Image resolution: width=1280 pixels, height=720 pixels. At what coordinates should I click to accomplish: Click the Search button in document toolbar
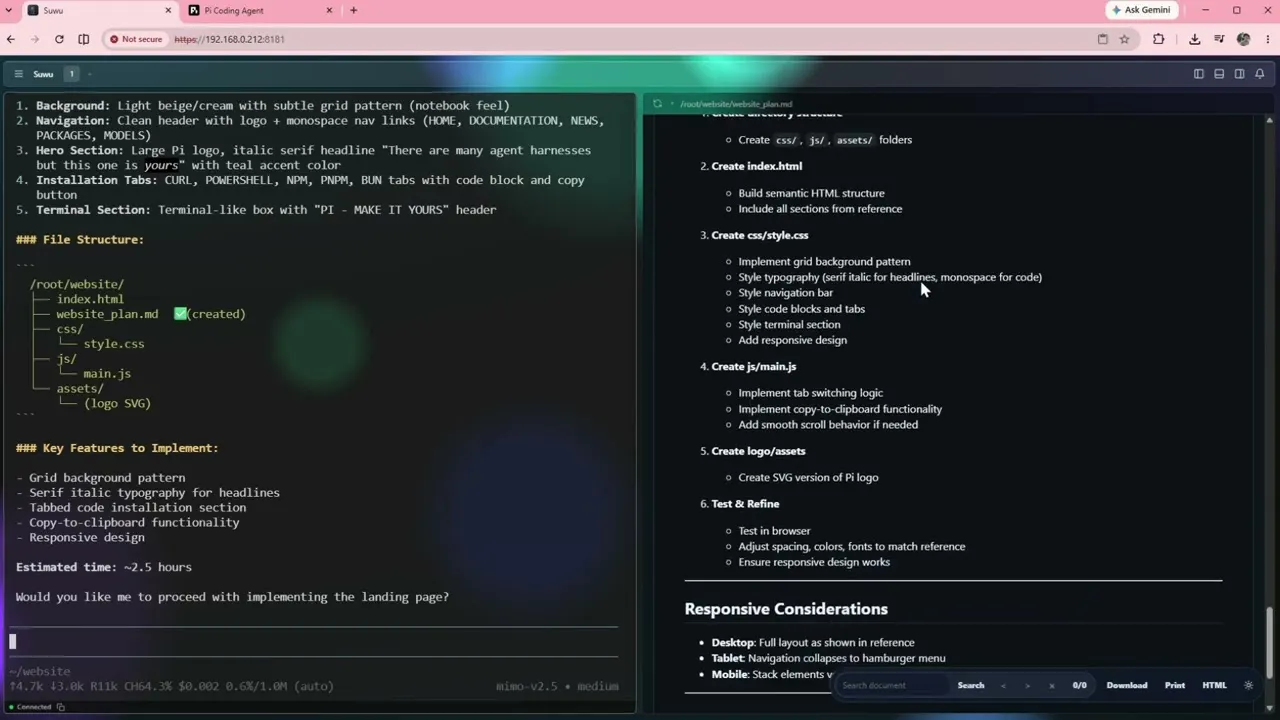(971, 685)
